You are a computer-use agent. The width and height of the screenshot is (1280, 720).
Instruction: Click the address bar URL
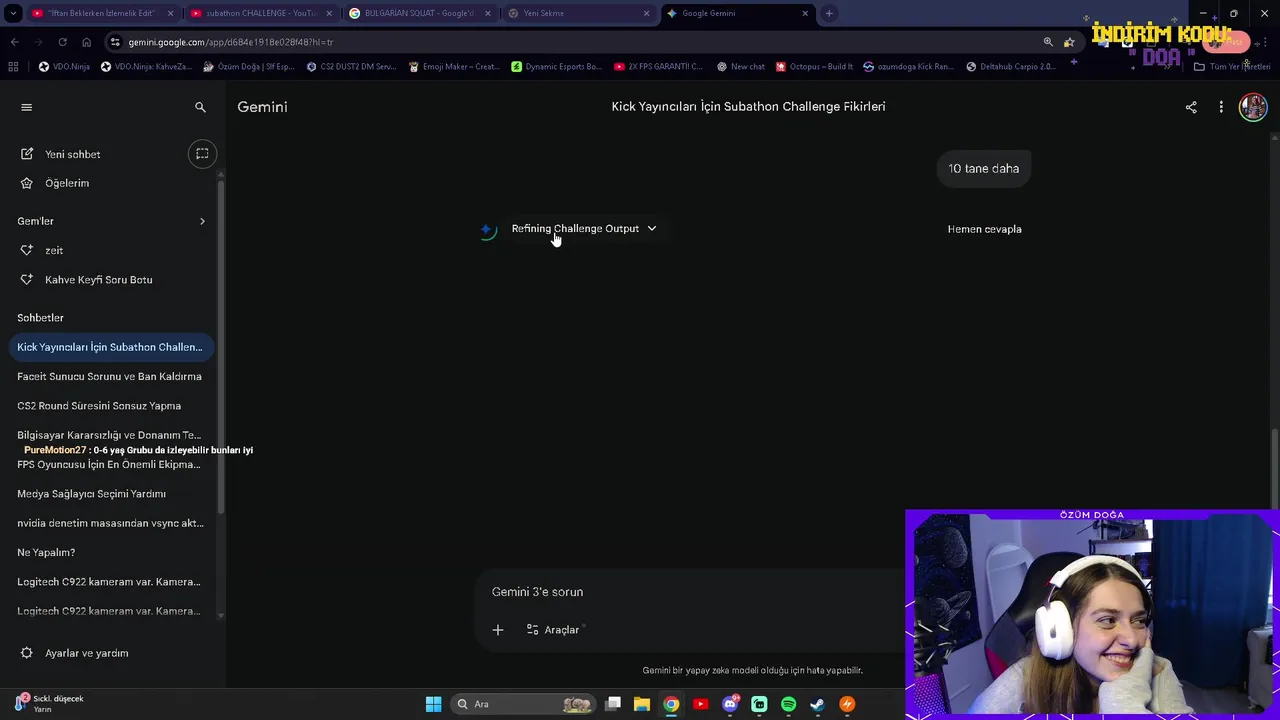click(x=231, y=42)
